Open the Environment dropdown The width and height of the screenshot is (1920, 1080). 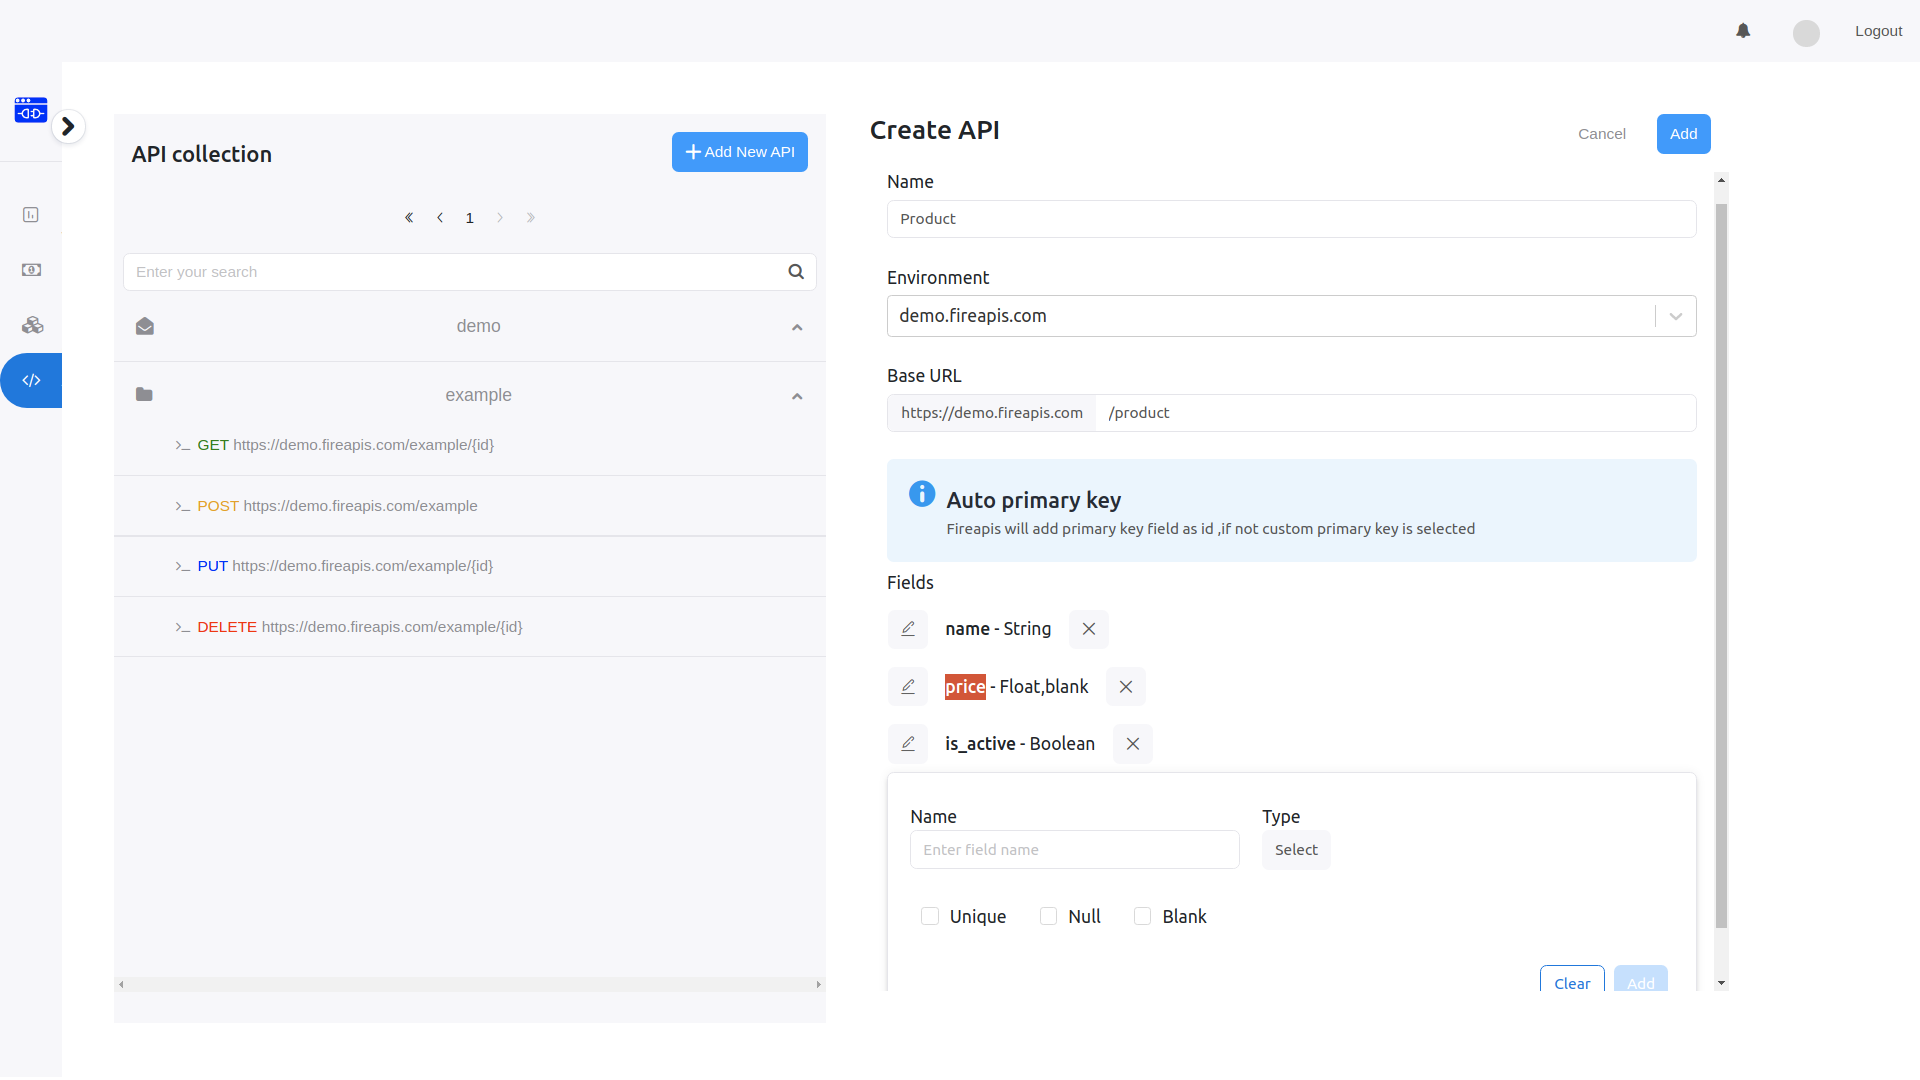pyautogui.click(x=1291, y=316)
